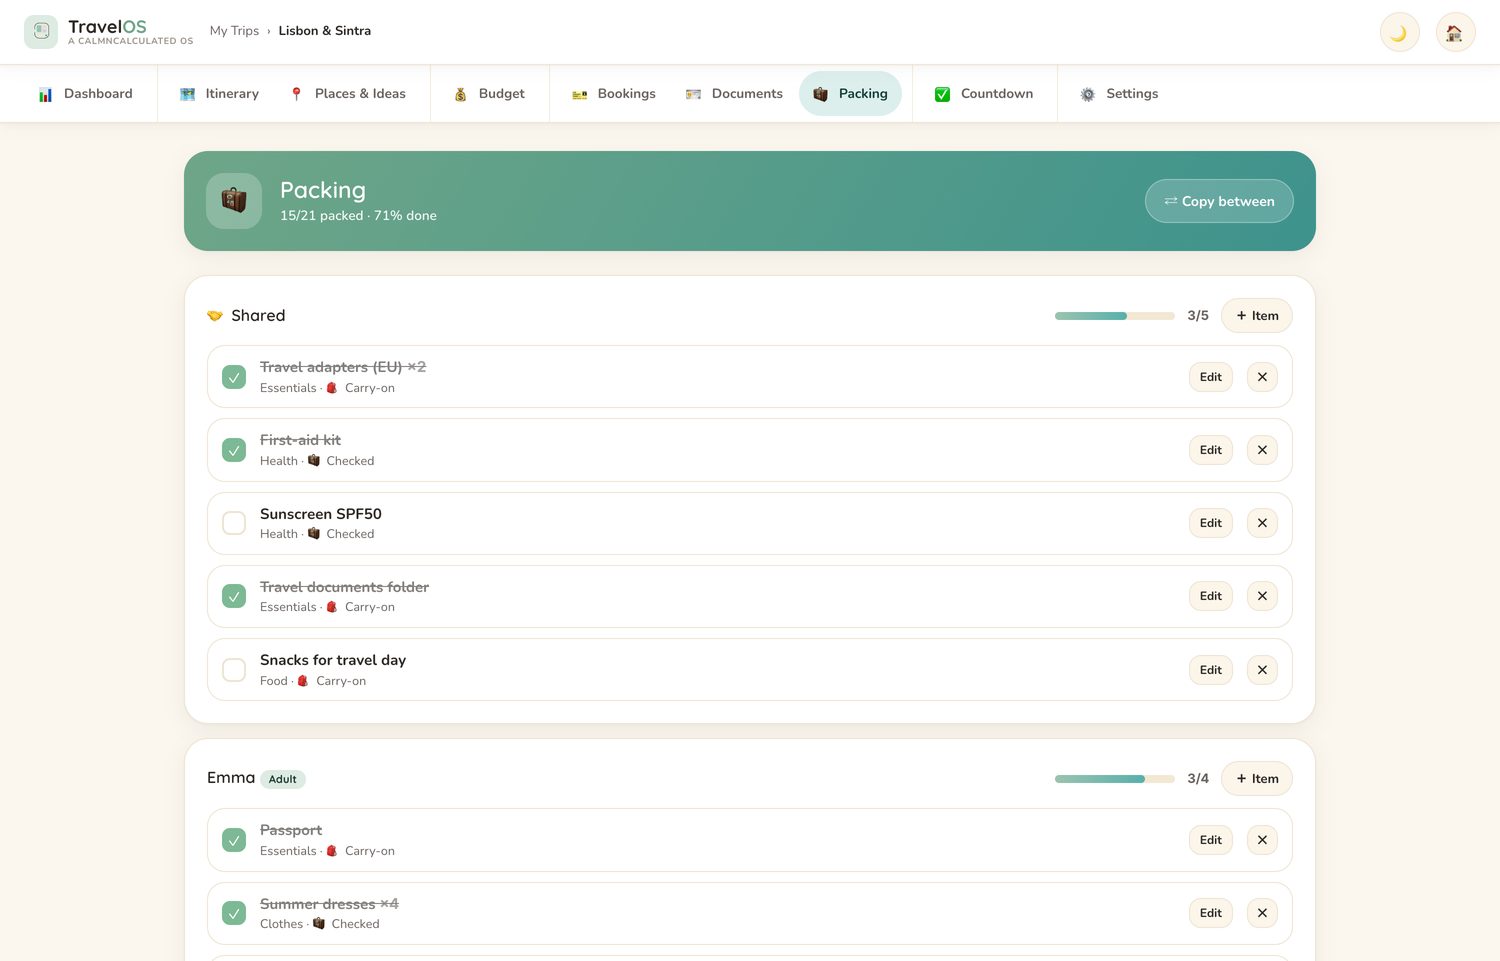Delete Travel documents folder item

click(1262, 596)
